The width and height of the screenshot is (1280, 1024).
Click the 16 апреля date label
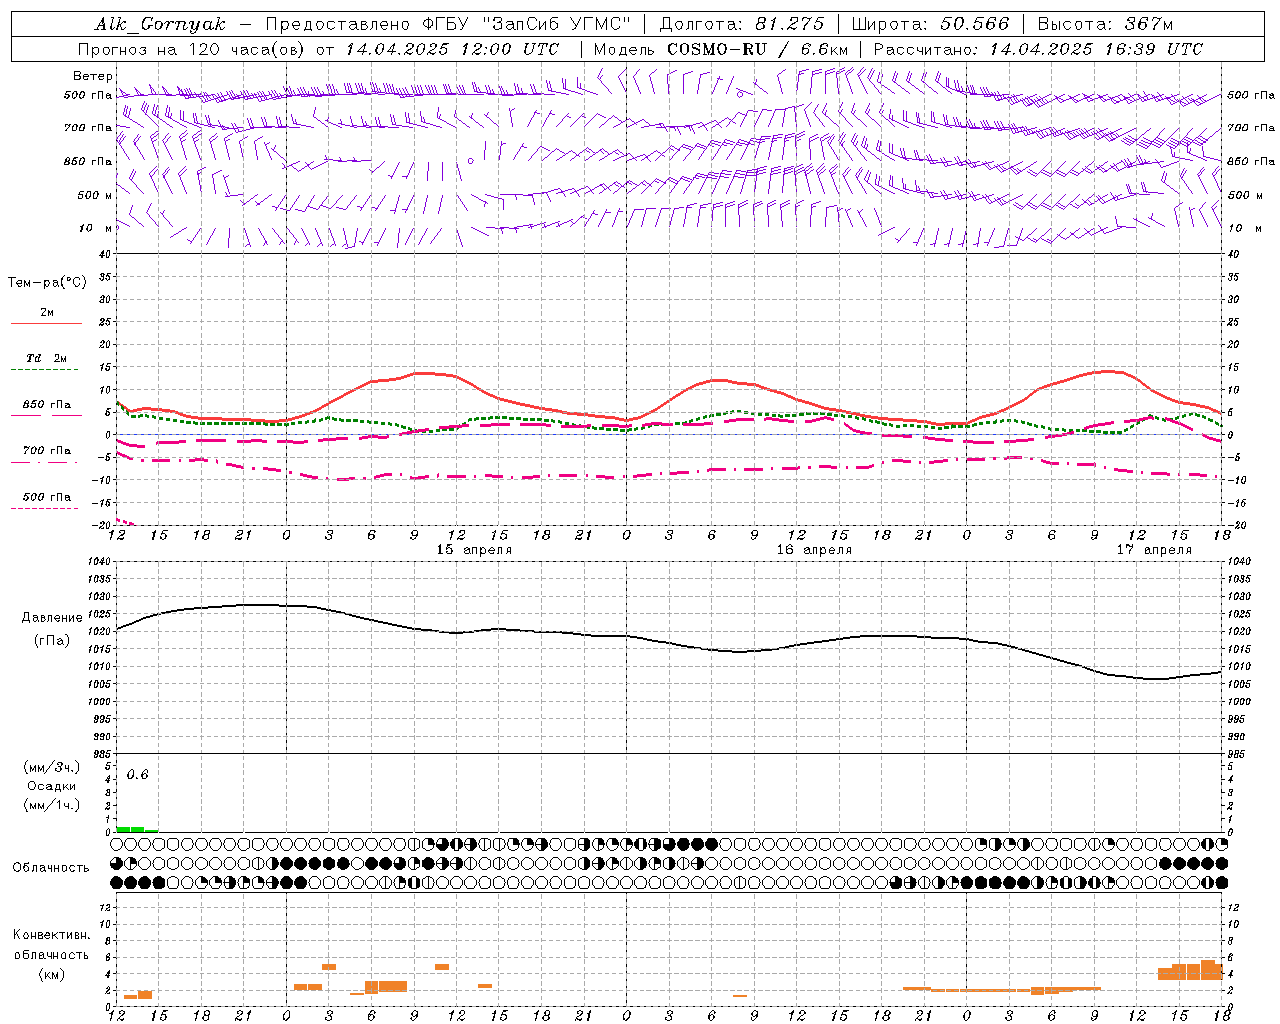tap(814, 550)
